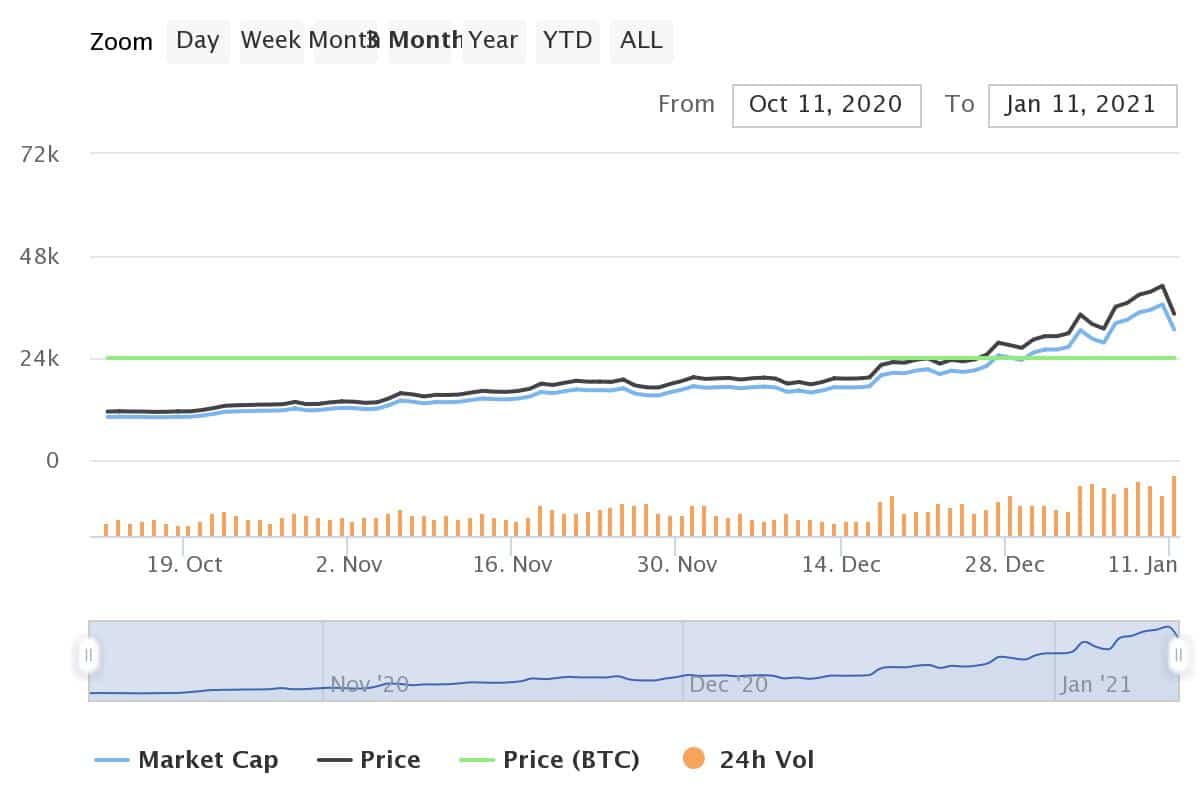Viewport: 1200px width, 800px height.
Task: Click the last volume bar near 11. Jan
Action: pyautogui.click(x=1173, y=507)
